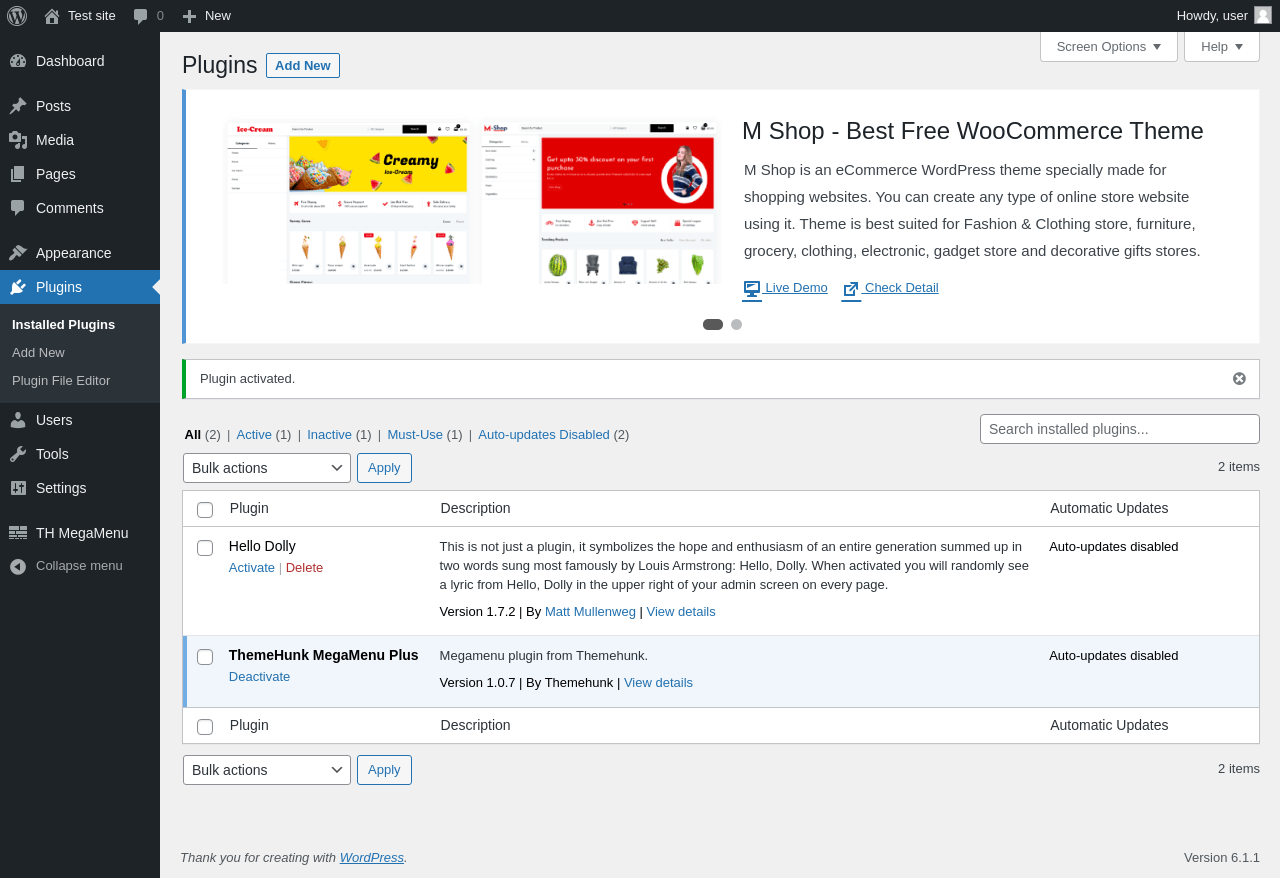Toggle select-all checkbox in table footer
Image resolution: width=1280 pixels, height=878 pixels.
pos(205,727)
